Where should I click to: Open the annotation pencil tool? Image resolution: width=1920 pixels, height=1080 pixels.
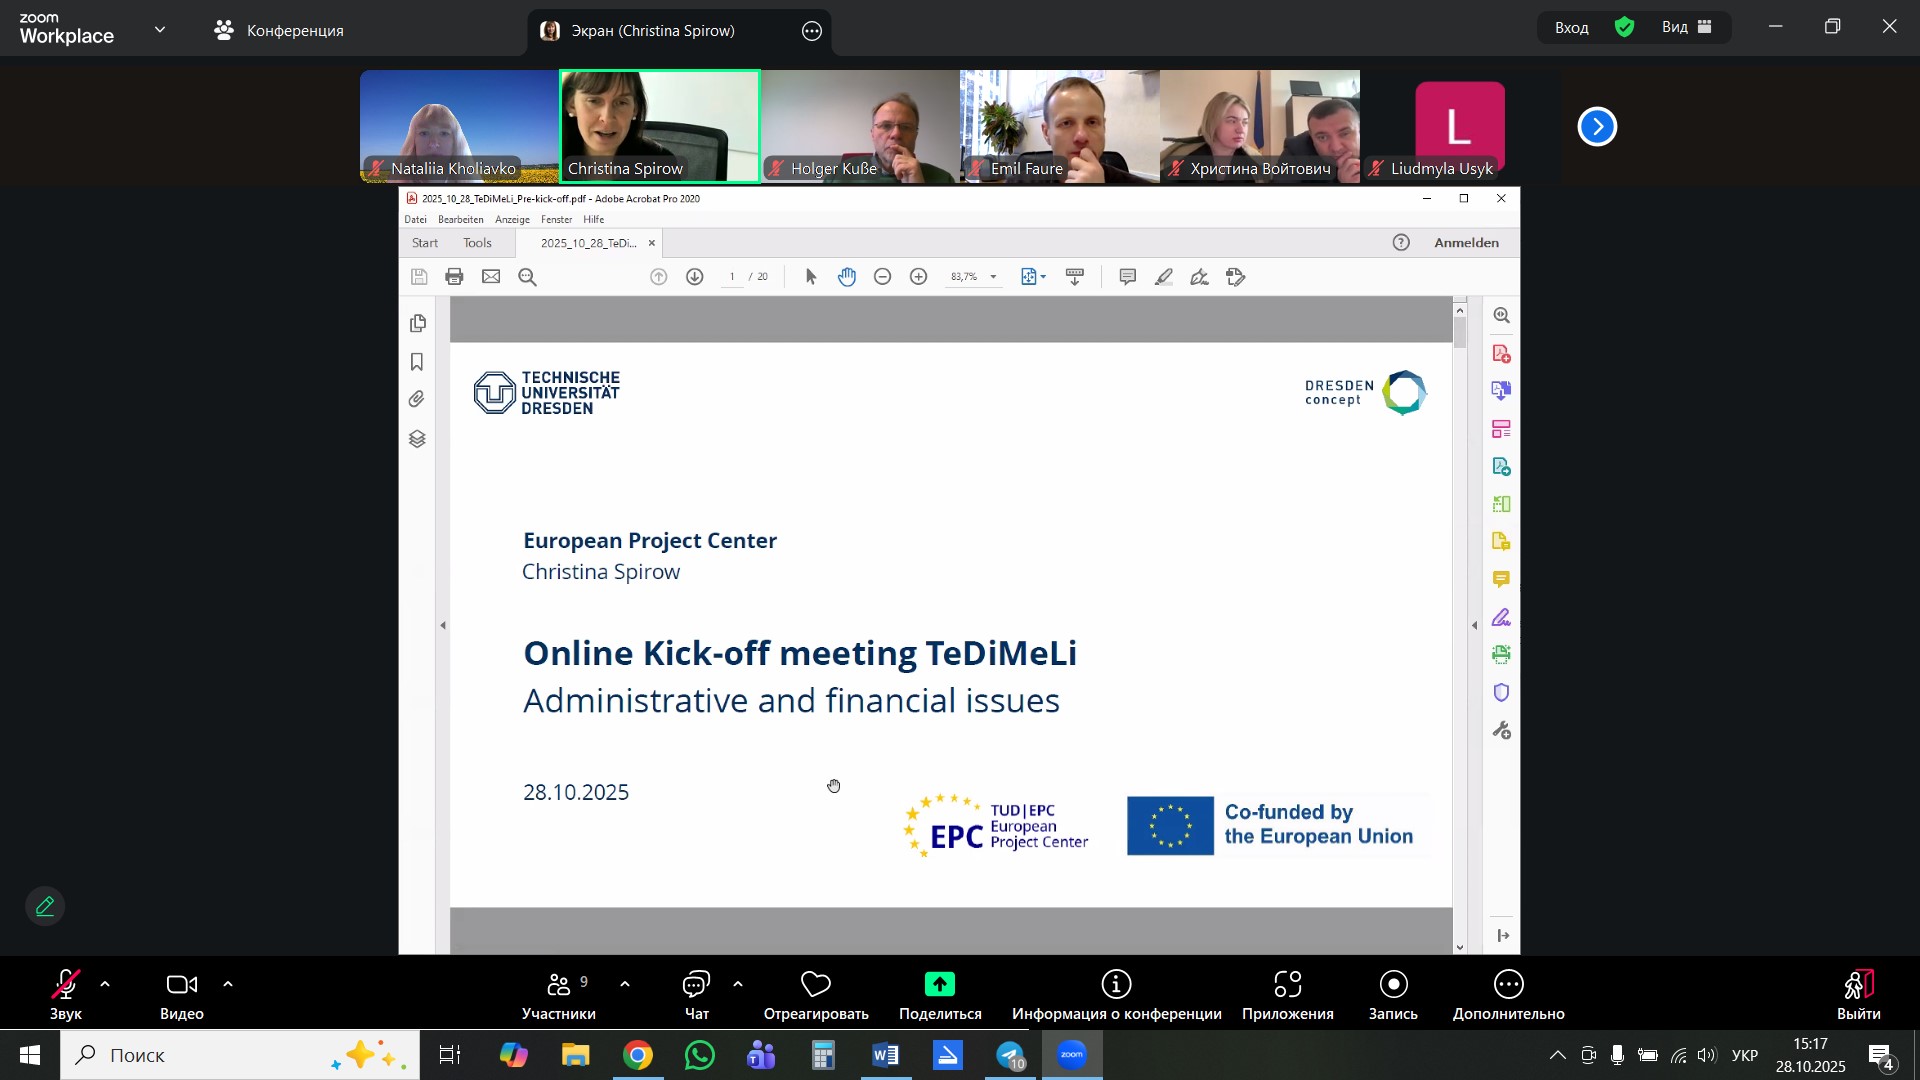click(45, 907)
